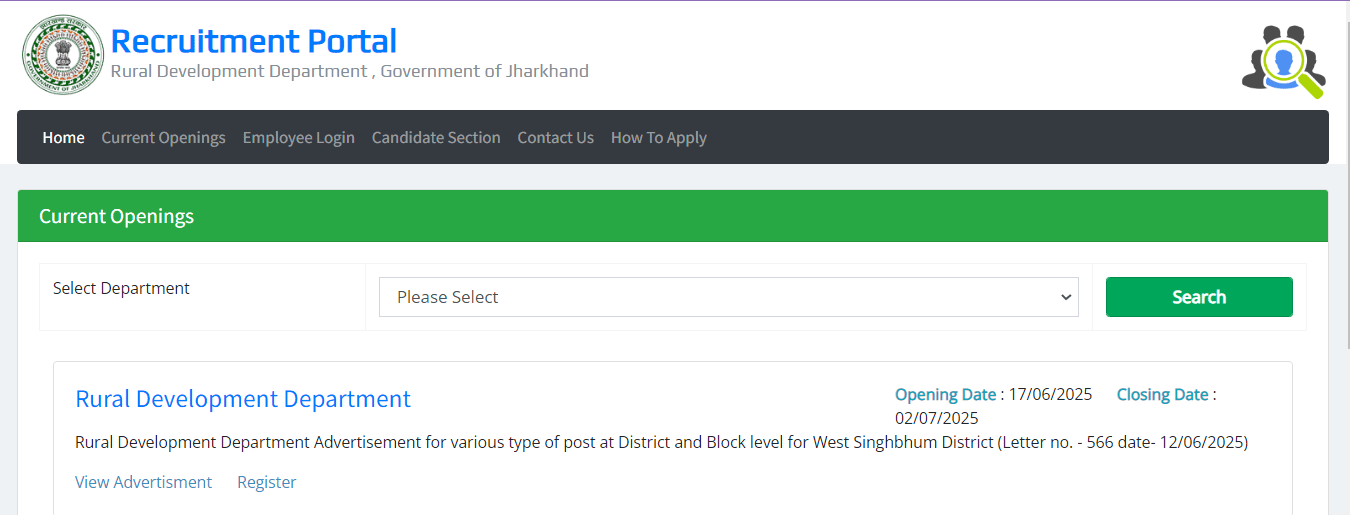Go to Home in navigation bar
1350x515 pixels.
click(63, 138)
